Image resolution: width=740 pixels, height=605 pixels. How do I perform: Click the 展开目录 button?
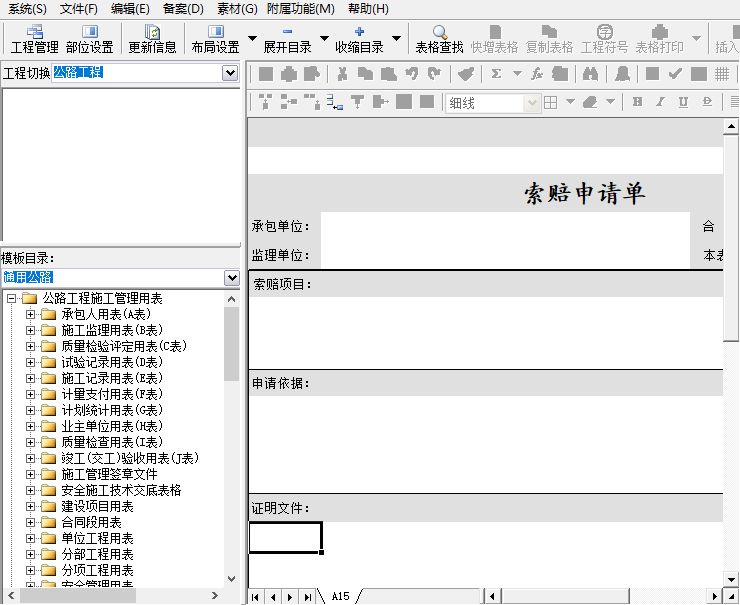tap(287, 39)
